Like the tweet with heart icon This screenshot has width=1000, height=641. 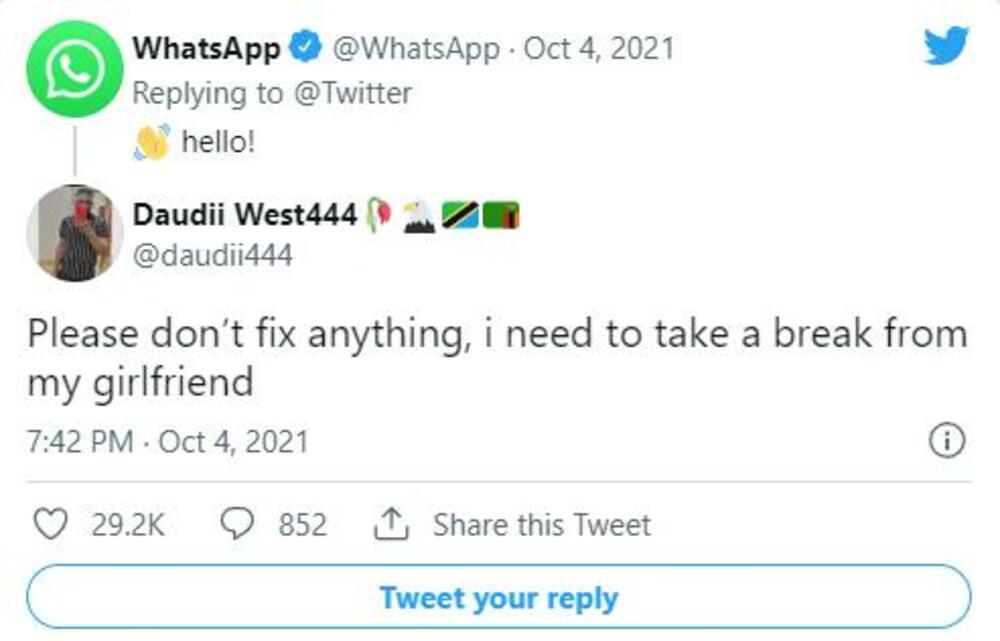[50, 525]
